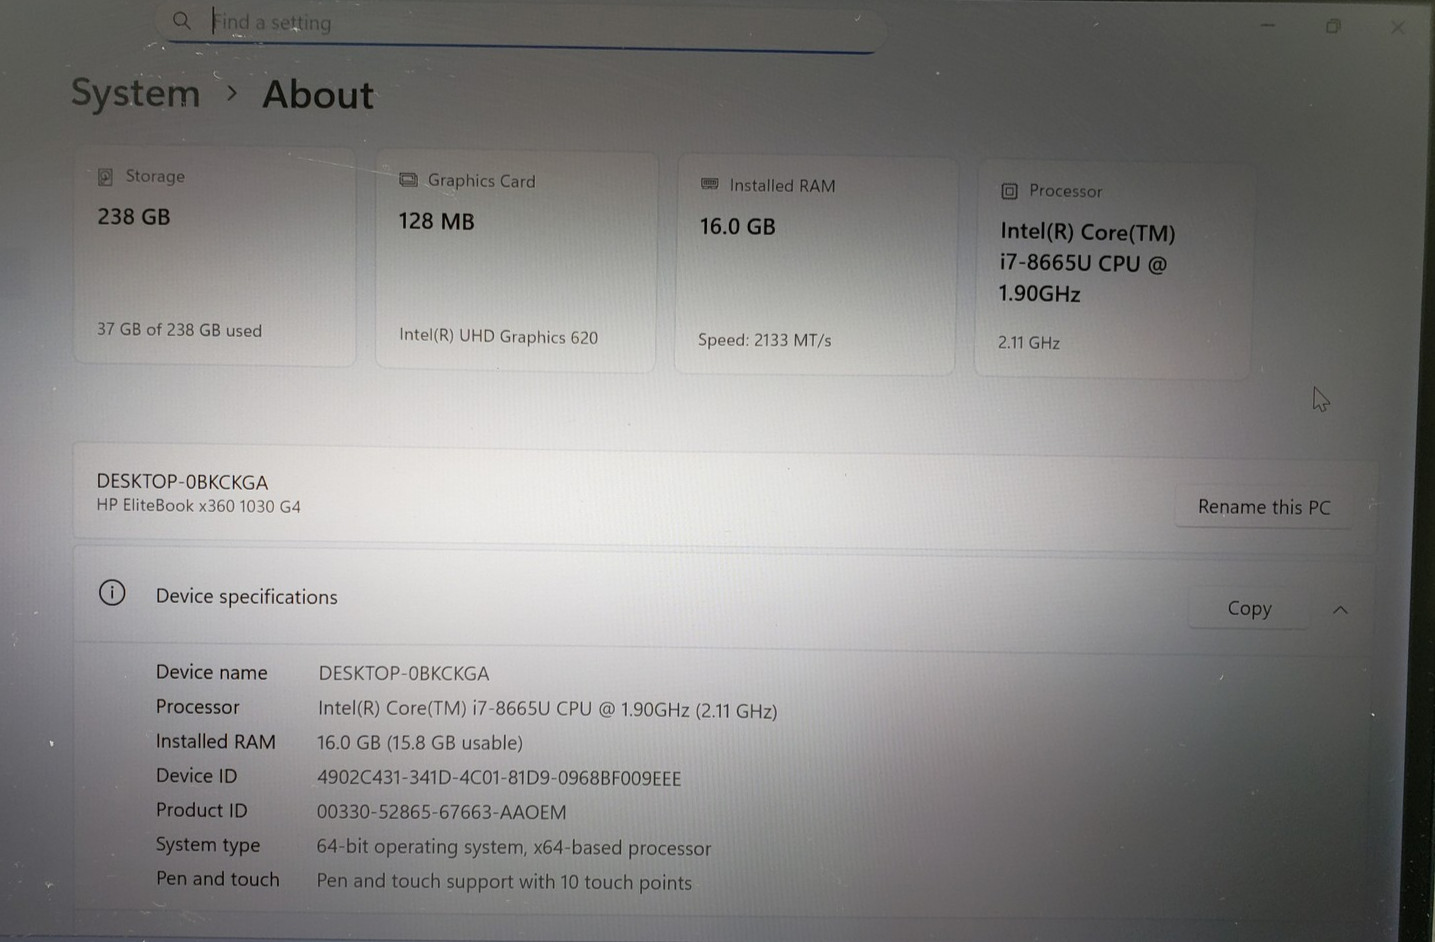The width and height of the screenshot is (1435, 942).
Task: Click the 'Installed RAM' specification label
Action: click(215, 741)
